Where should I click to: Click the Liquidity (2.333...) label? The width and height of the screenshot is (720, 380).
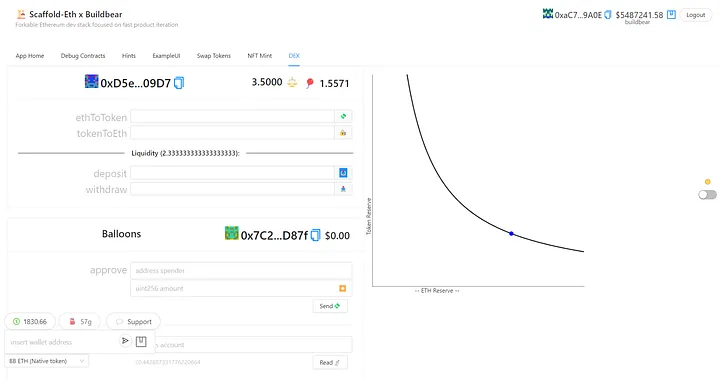pos(186,153)
